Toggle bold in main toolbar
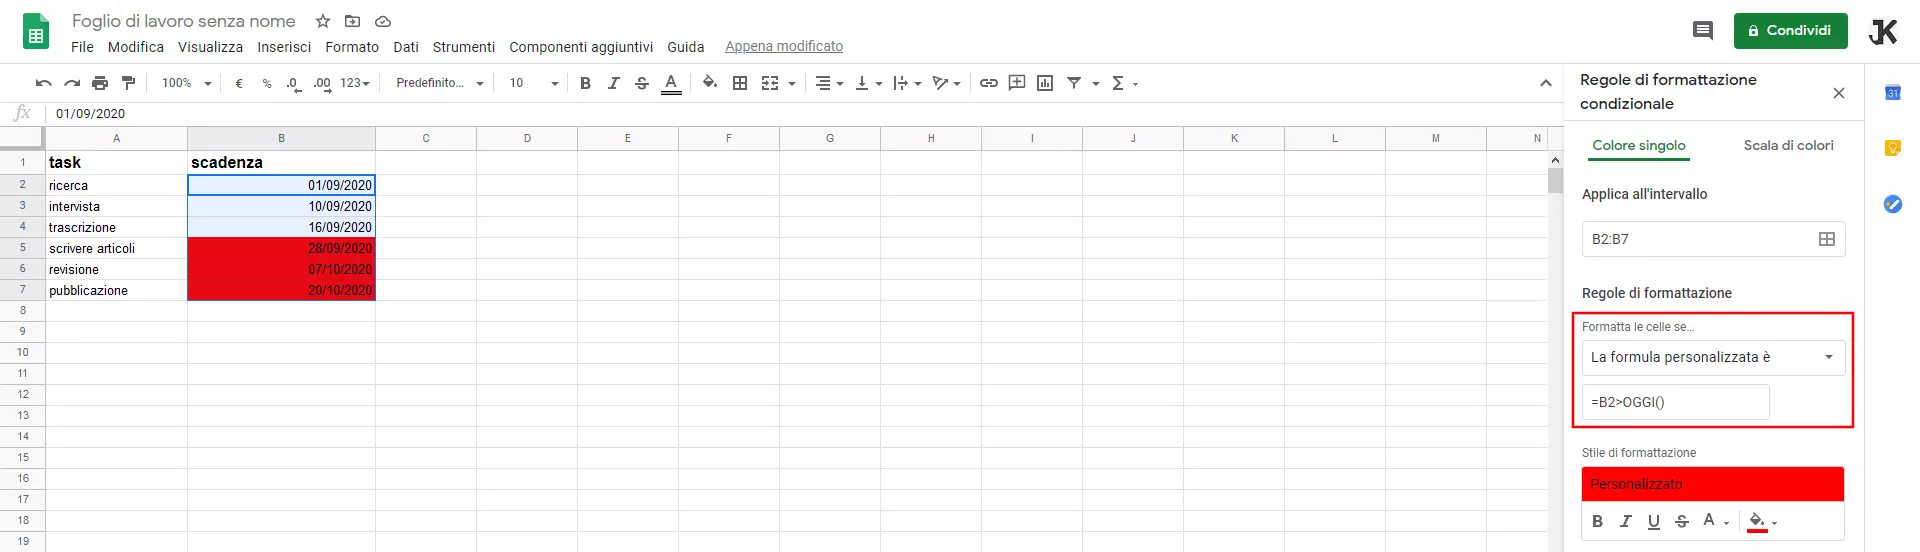This screenshot has width=1920, height=552. pos(586,83)
